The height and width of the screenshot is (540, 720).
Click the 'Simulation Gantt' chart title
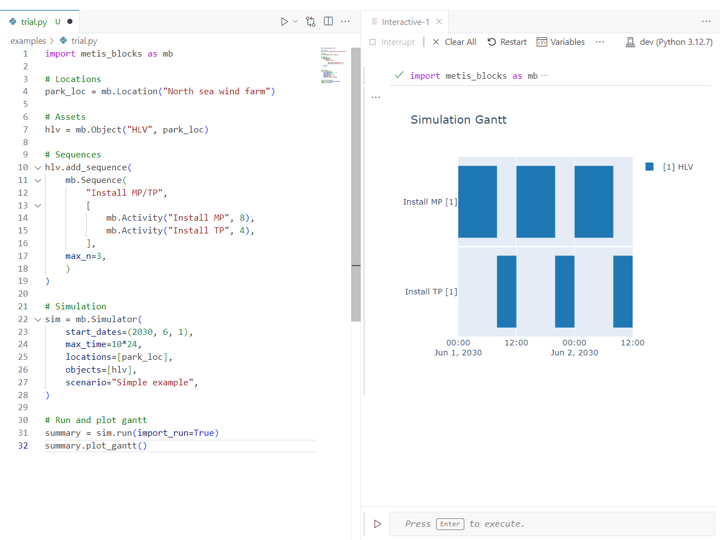458,120
